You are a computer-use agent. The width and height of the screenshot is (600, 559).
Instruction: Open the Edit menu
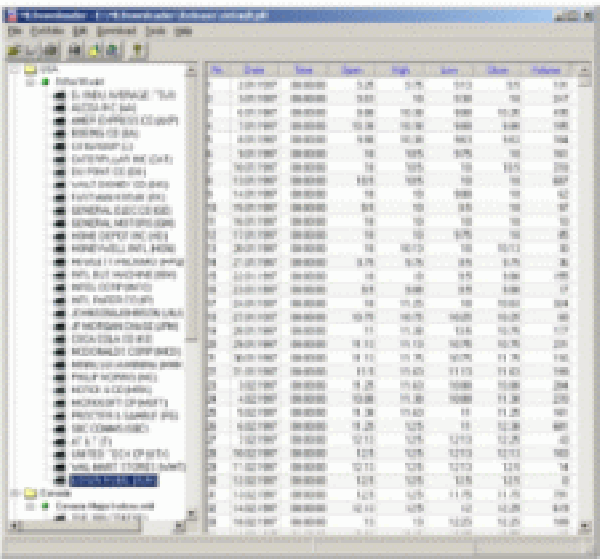tap(80, 31)
